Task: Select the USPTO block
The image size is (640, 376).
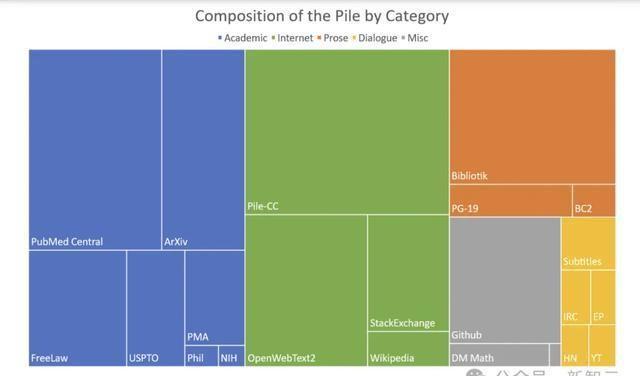Action: tap(156, 308)
